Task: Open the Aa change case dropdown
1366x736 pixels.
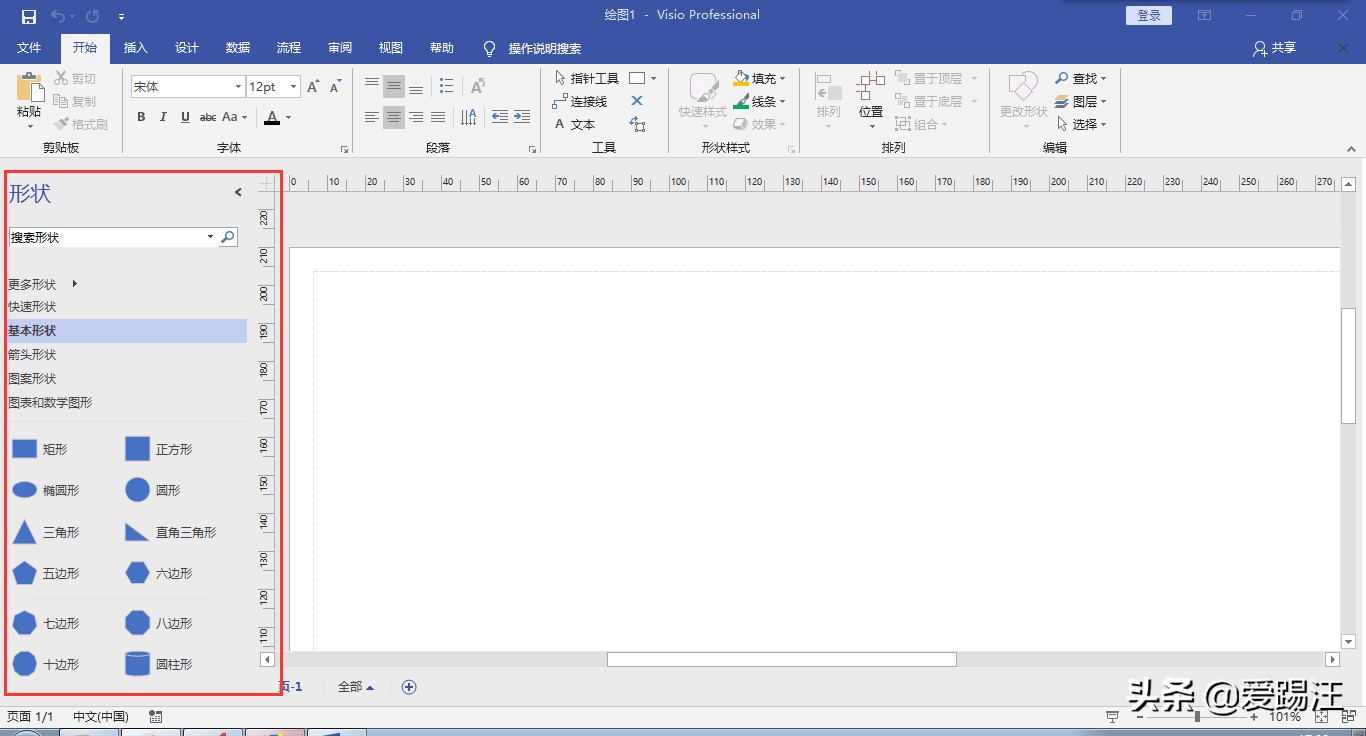Action: pos(234,117)
